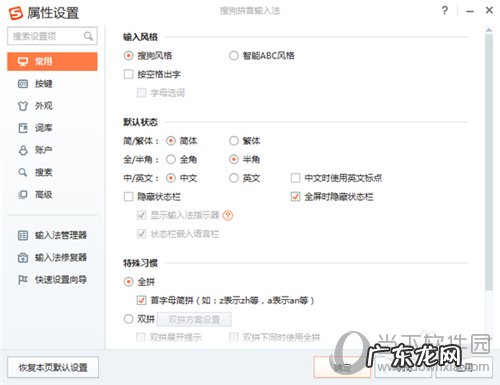Uncheck 首字母简拼 option
The height and width of the screenshot is (385, 500).
(x=141, y=300)
